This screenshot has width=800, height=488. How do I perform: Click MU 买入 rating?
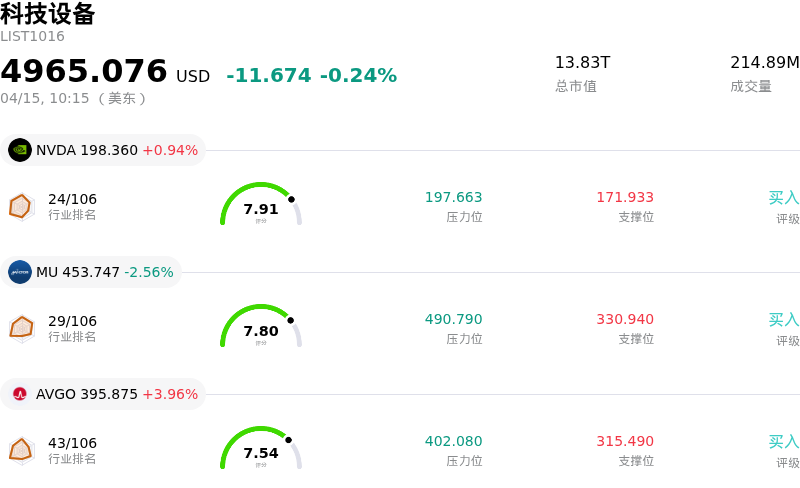pos(783,320)
